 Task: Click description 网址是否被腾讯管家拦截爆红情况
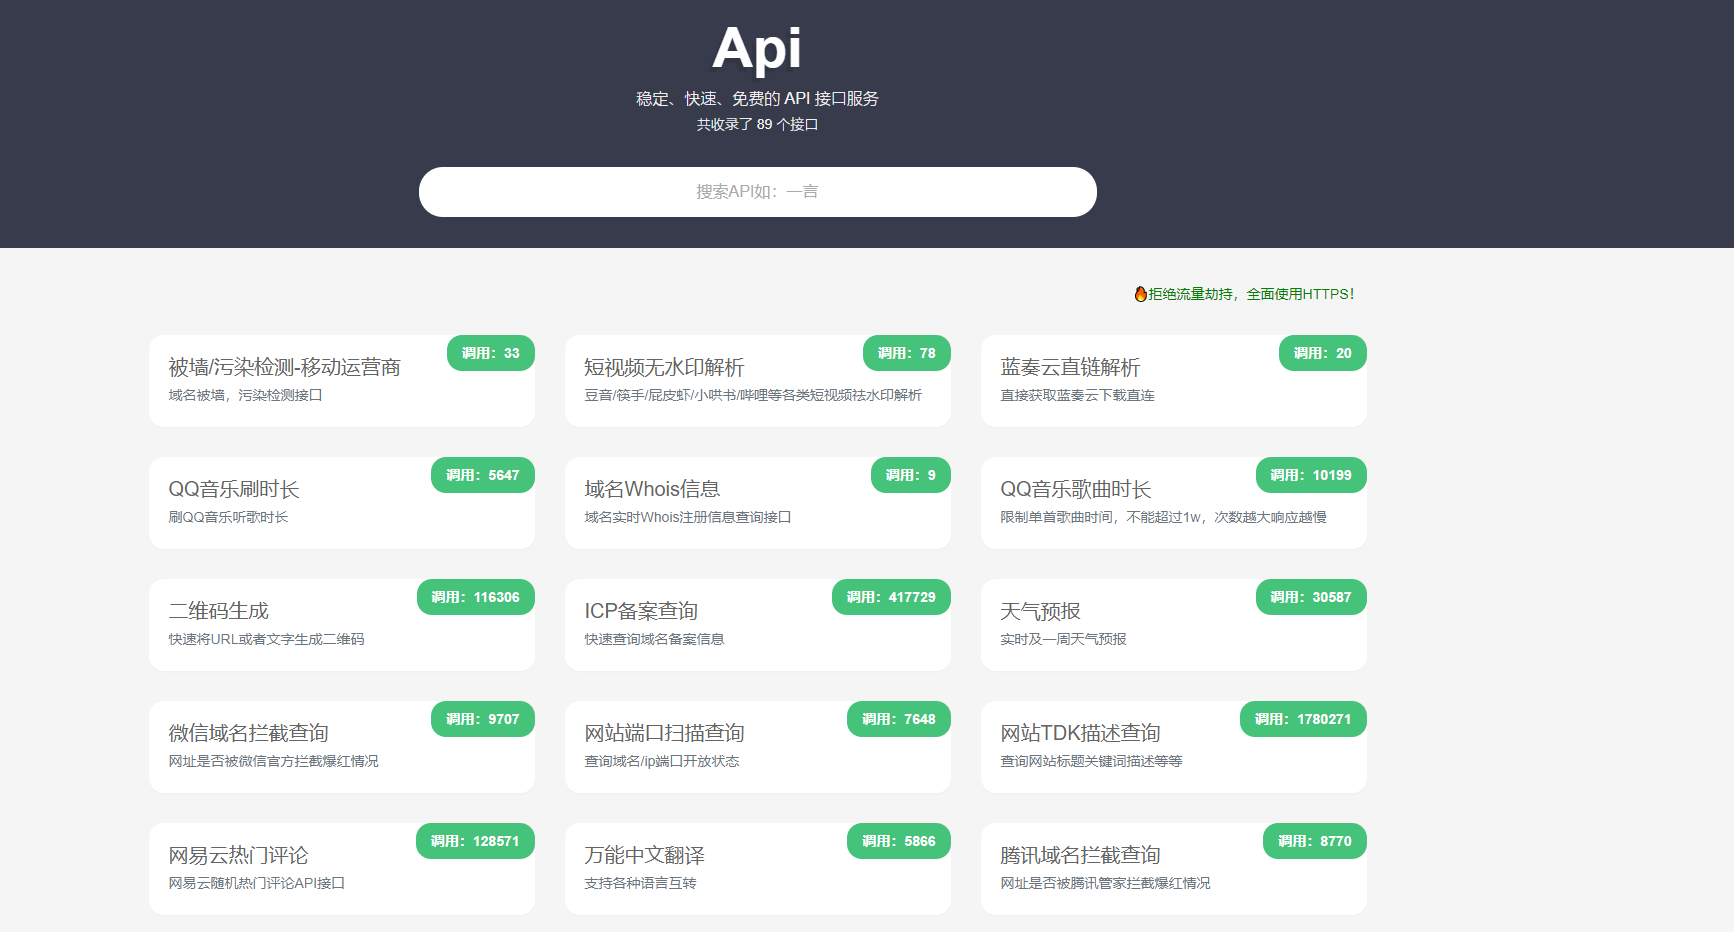(x=1105, y=884)
